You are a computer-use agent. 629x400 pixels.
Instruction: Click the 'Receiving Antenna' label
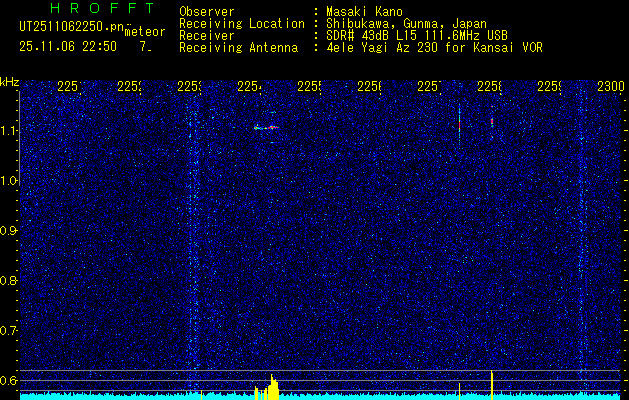[238, 48]
